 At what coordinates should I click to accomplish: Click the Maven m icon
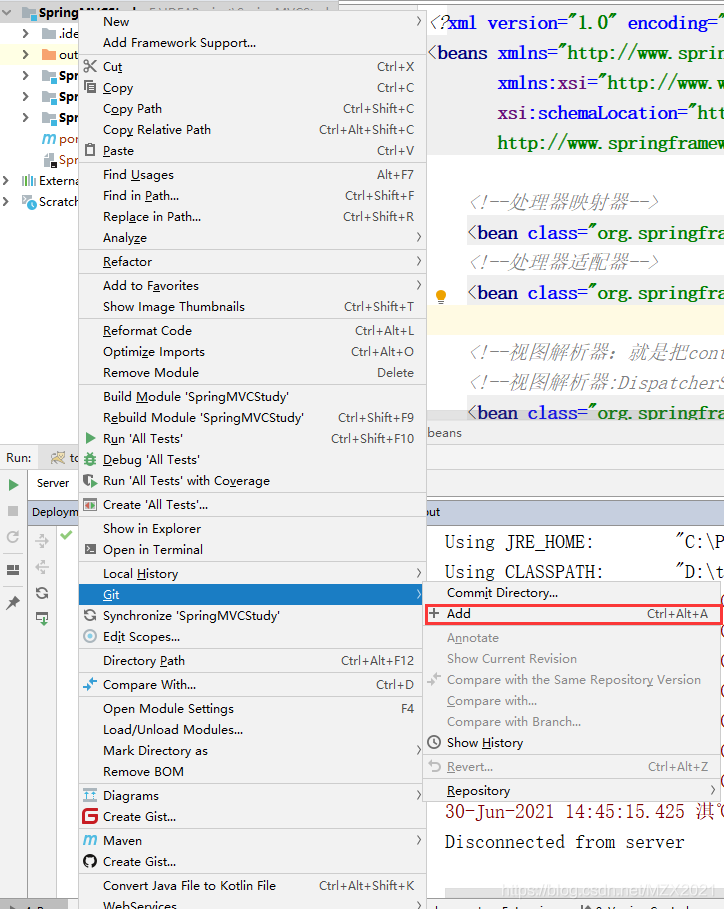[x=90, y=839]
